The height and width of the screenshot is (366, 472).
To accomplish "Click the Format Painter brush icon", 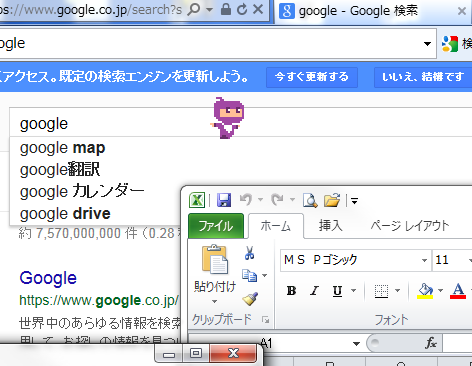I will click(x=250, y=299).
